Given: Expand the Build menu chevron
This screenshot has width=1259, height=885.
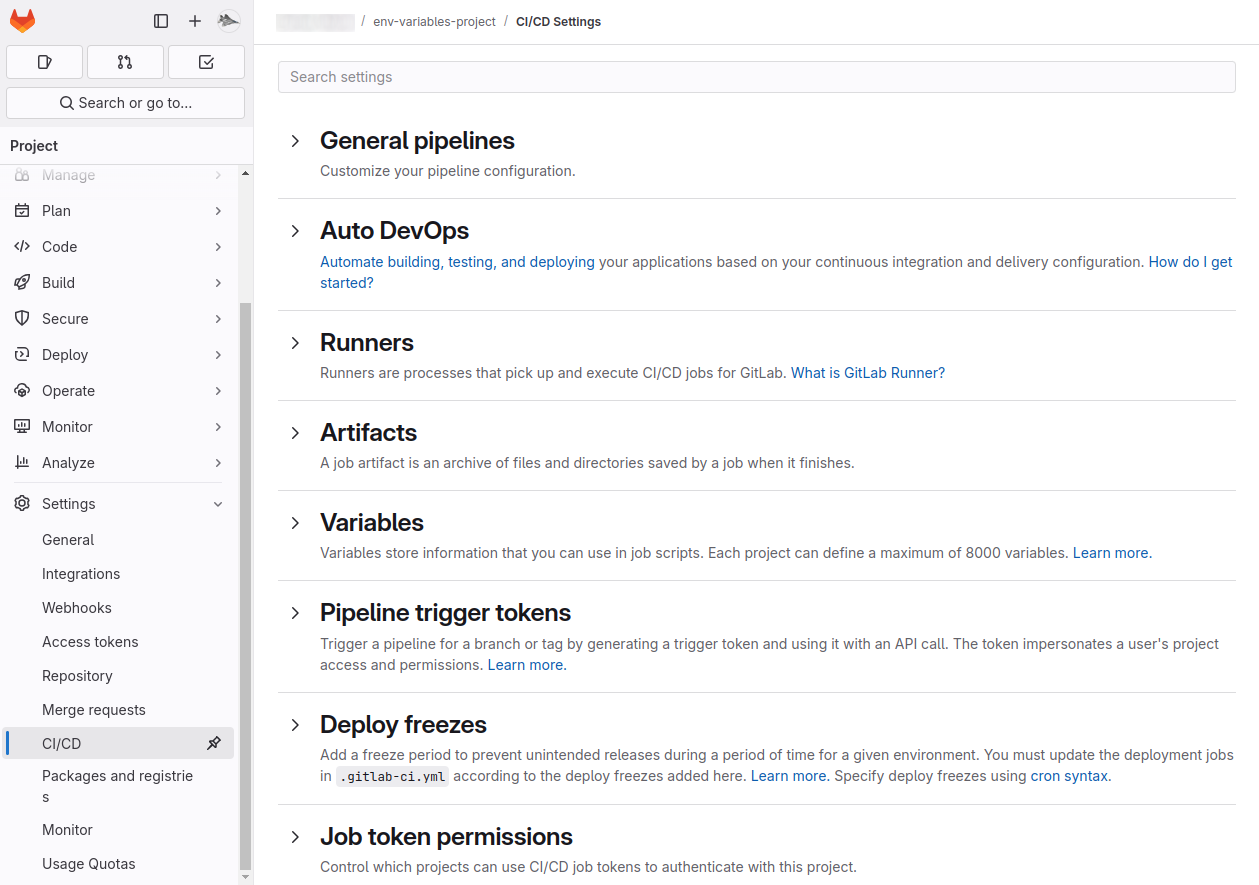Looking at the screenshot, I should (x=218, y=283).
